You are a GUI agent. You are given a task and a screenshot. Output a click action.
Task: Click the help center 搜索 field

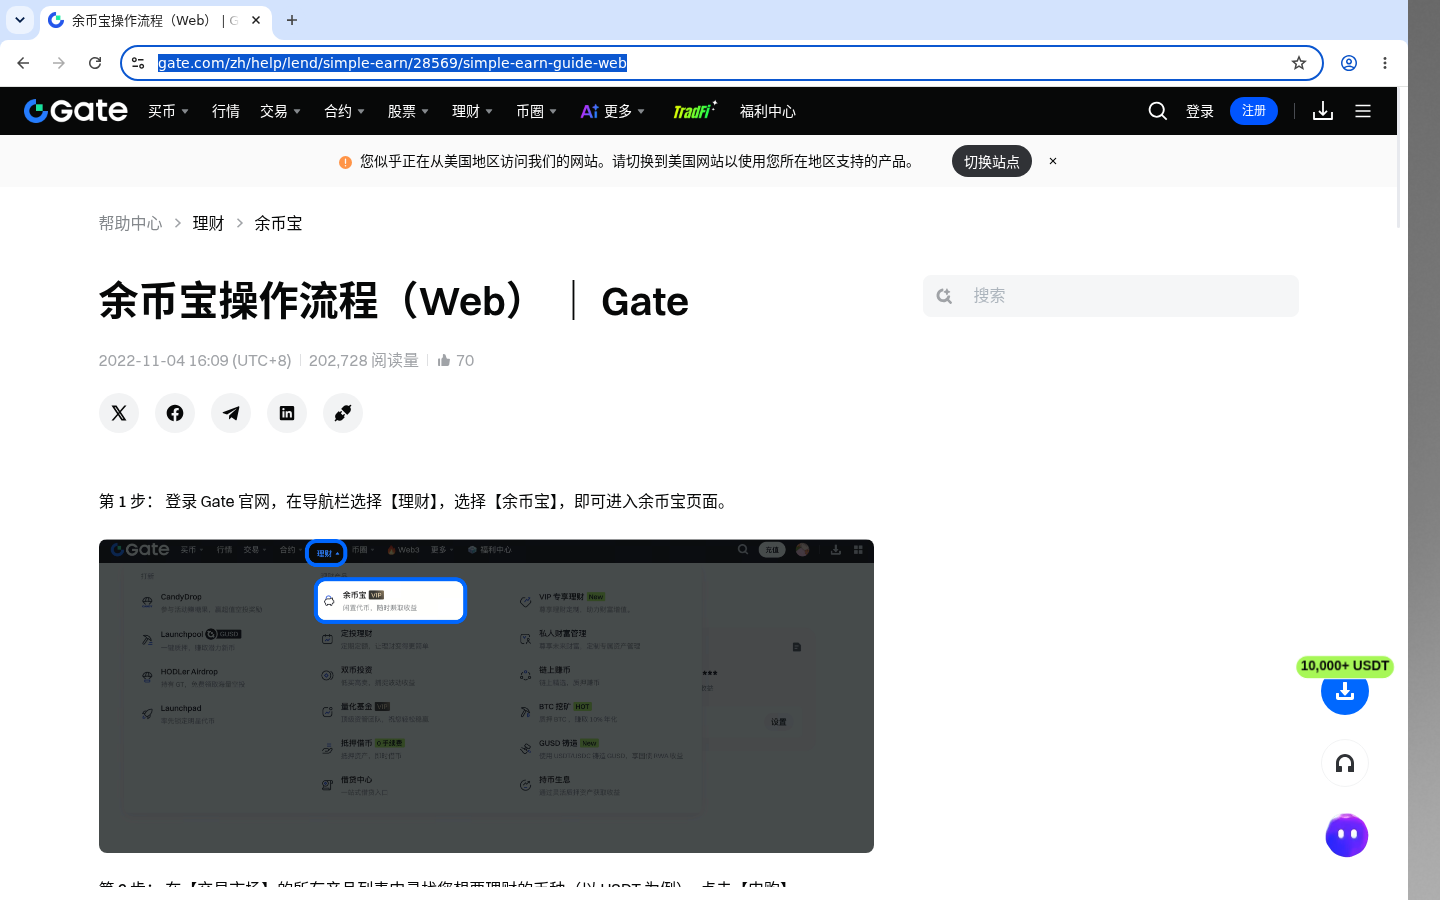[1111, 296]
